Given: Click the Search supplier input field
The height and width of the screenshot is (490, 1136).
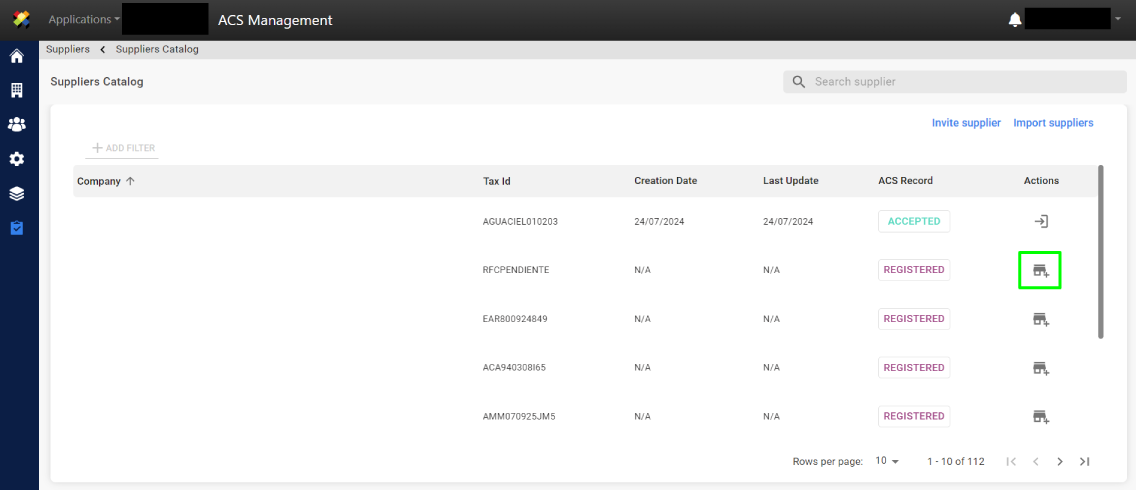Looking at the screenshot, I should pyautogui.click(x=954, y=82).
